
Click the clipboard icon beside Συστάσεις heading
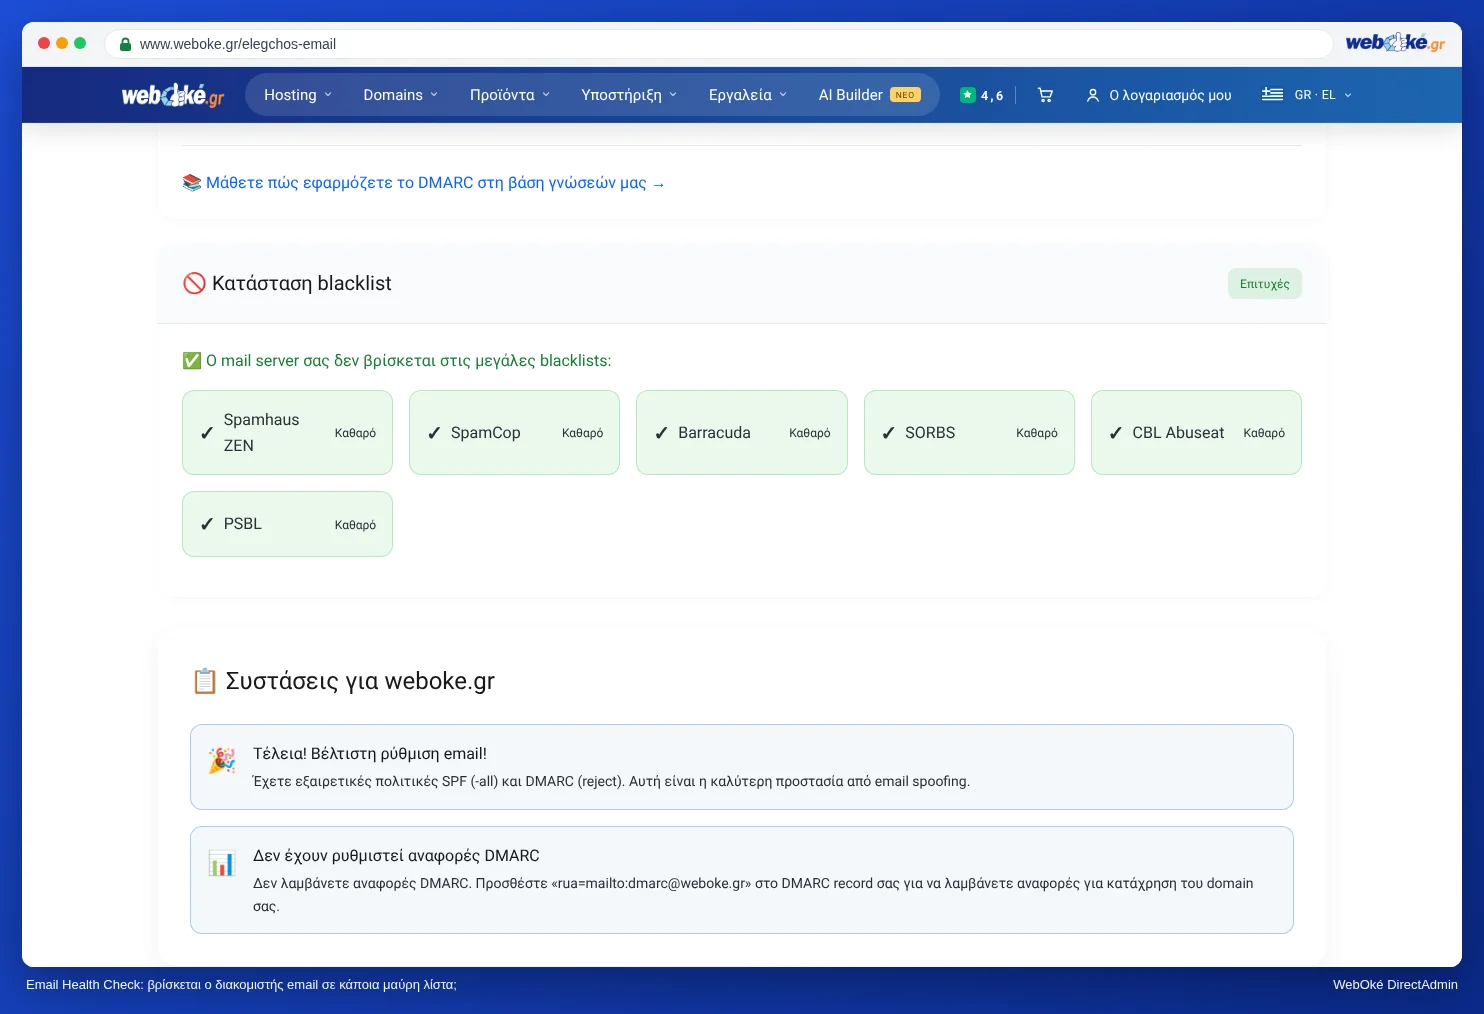[204, 681]
